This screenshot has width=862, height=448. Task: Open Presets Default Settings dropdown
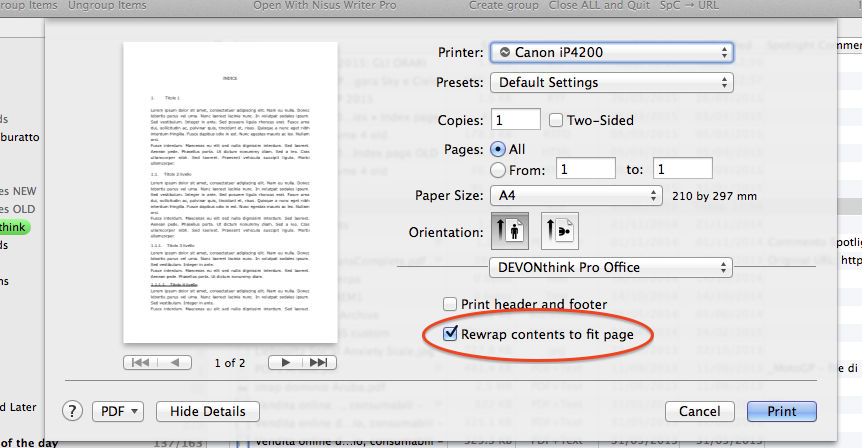click(611, 82)
